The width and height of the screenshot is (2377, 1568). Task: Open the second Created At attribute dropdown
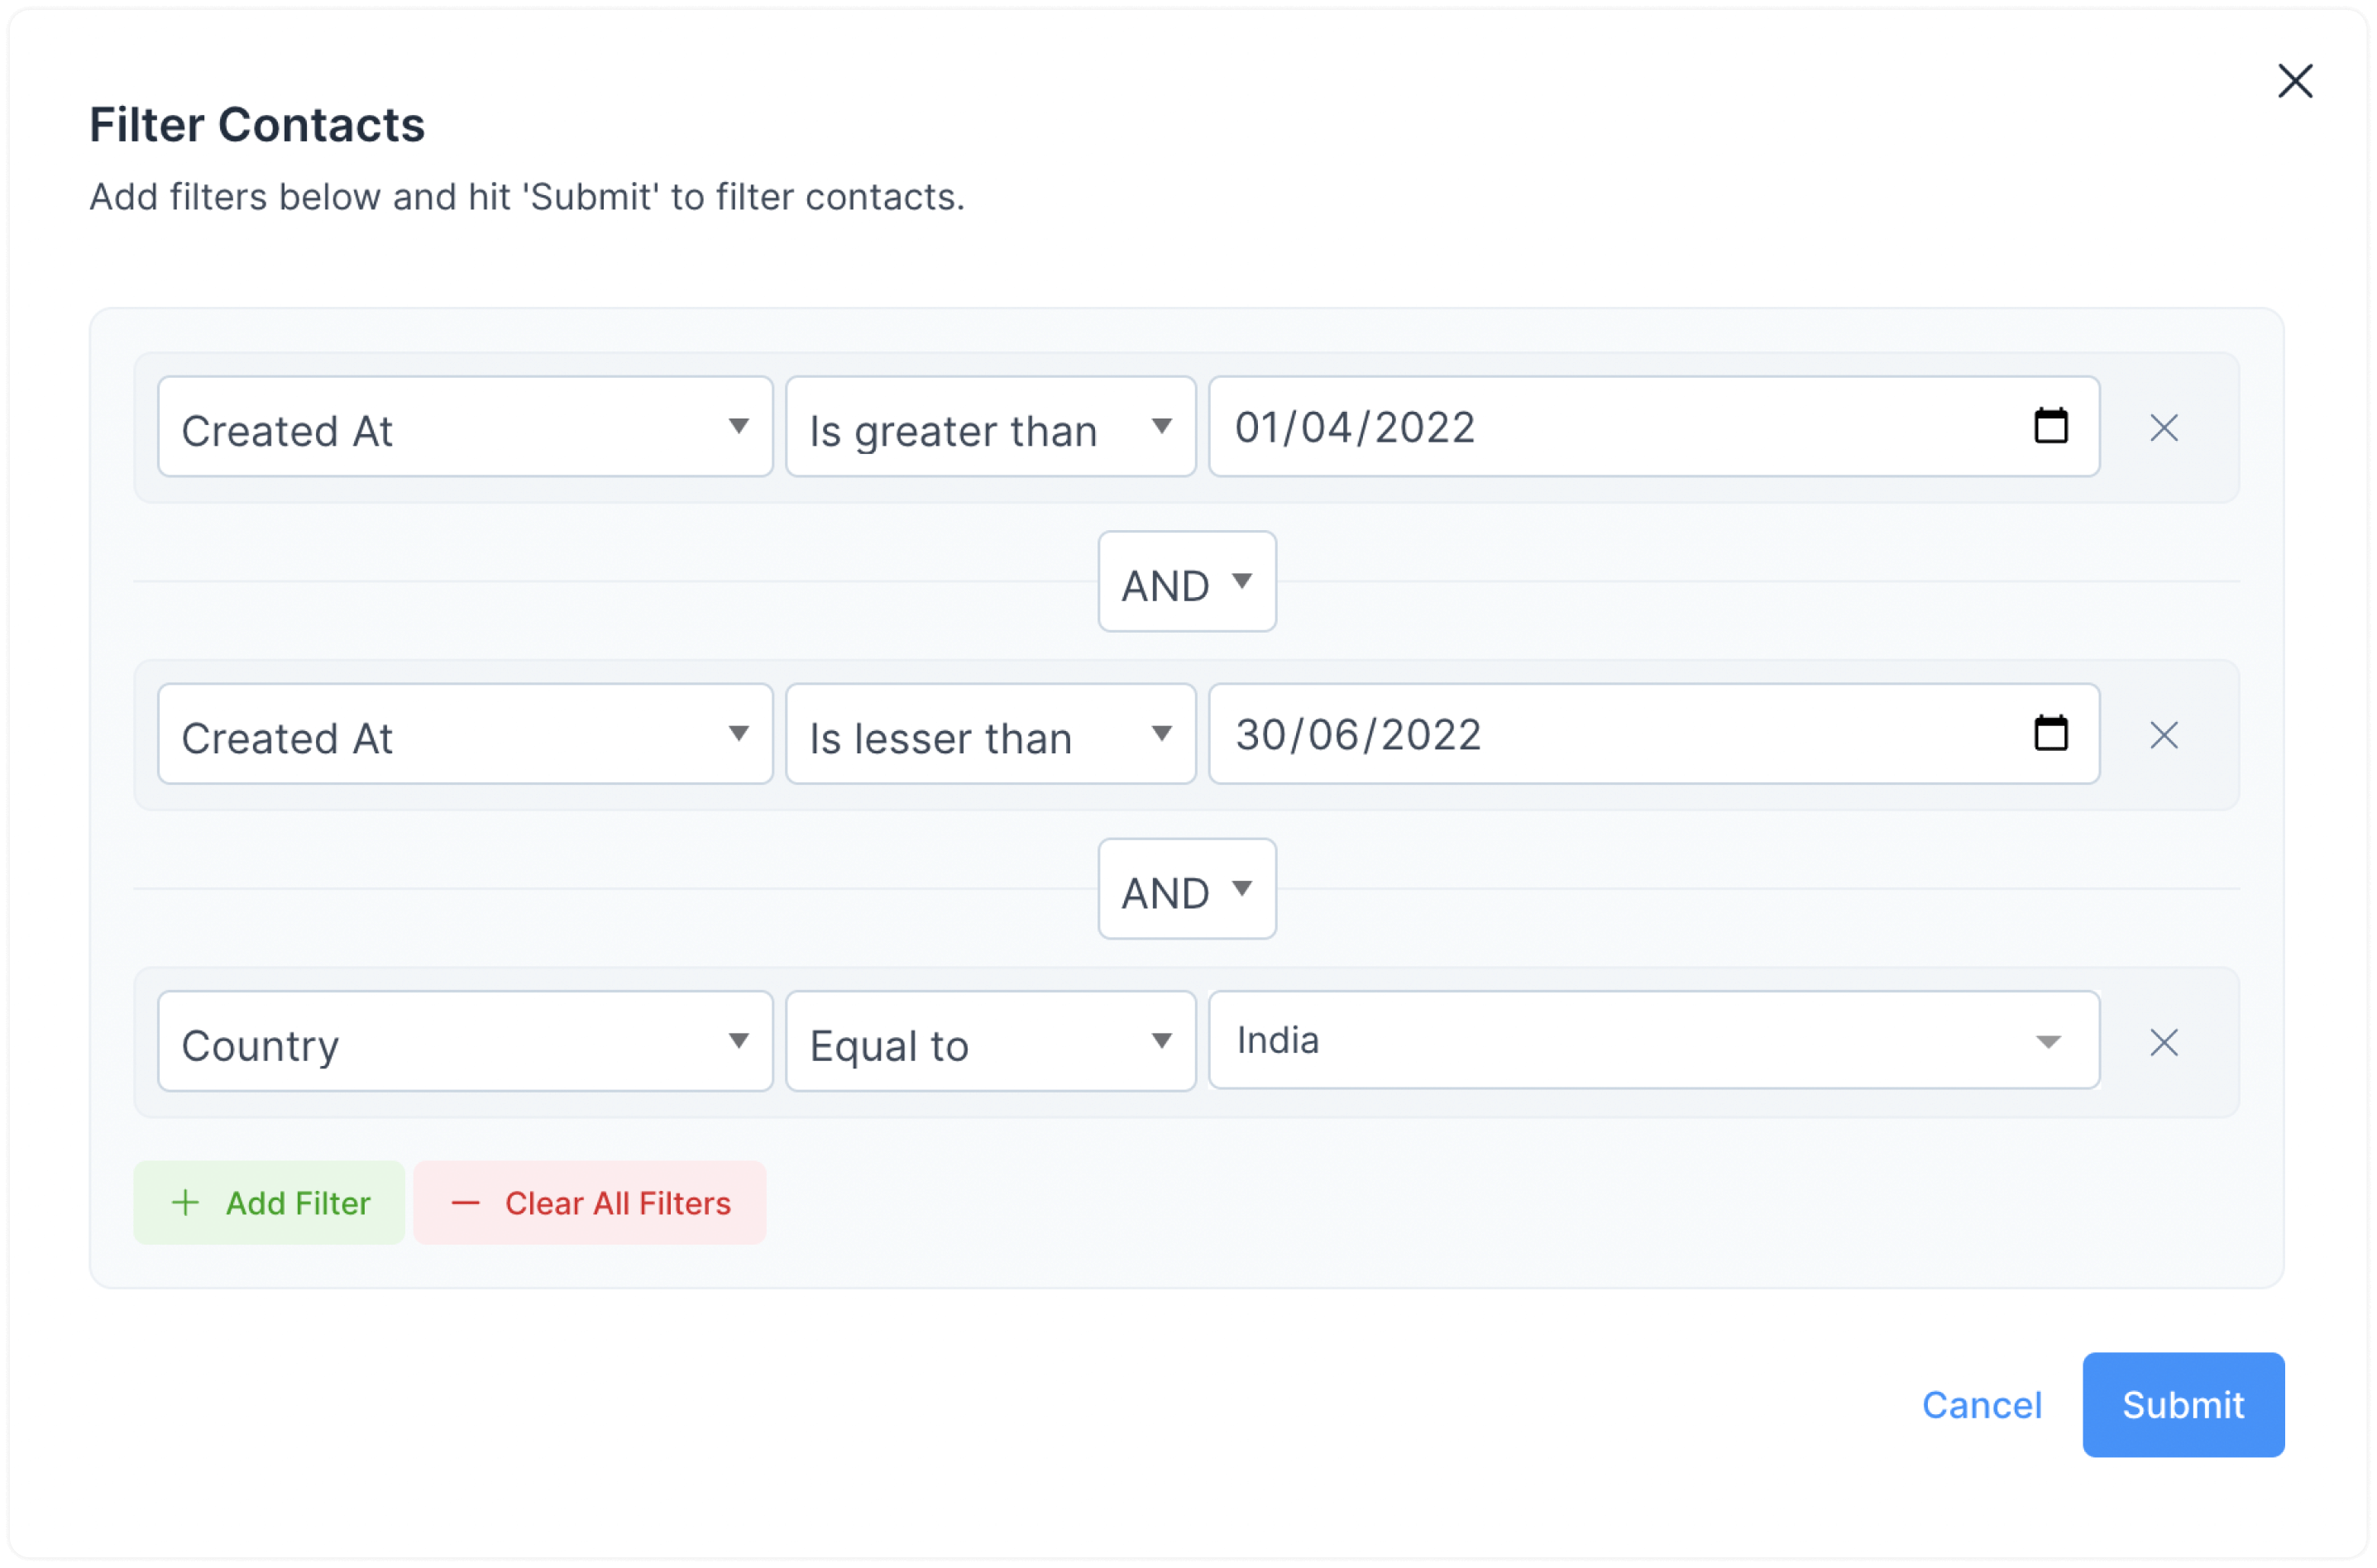pyautogui.click(x=465, y=734)
